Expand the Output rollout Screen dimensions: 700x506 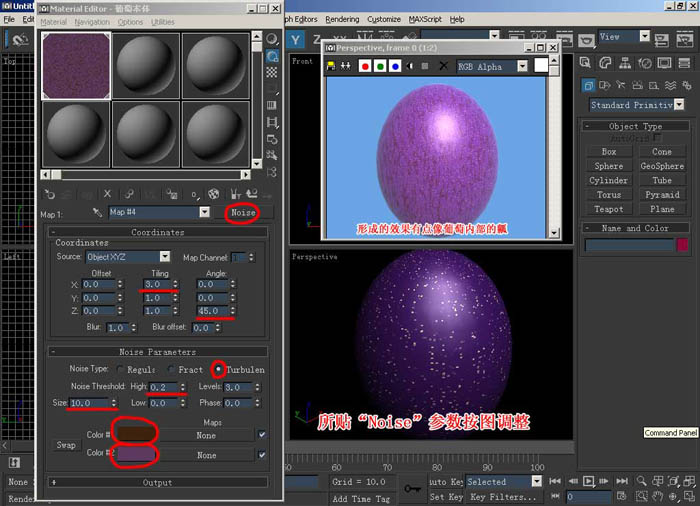tap(158, 482)
